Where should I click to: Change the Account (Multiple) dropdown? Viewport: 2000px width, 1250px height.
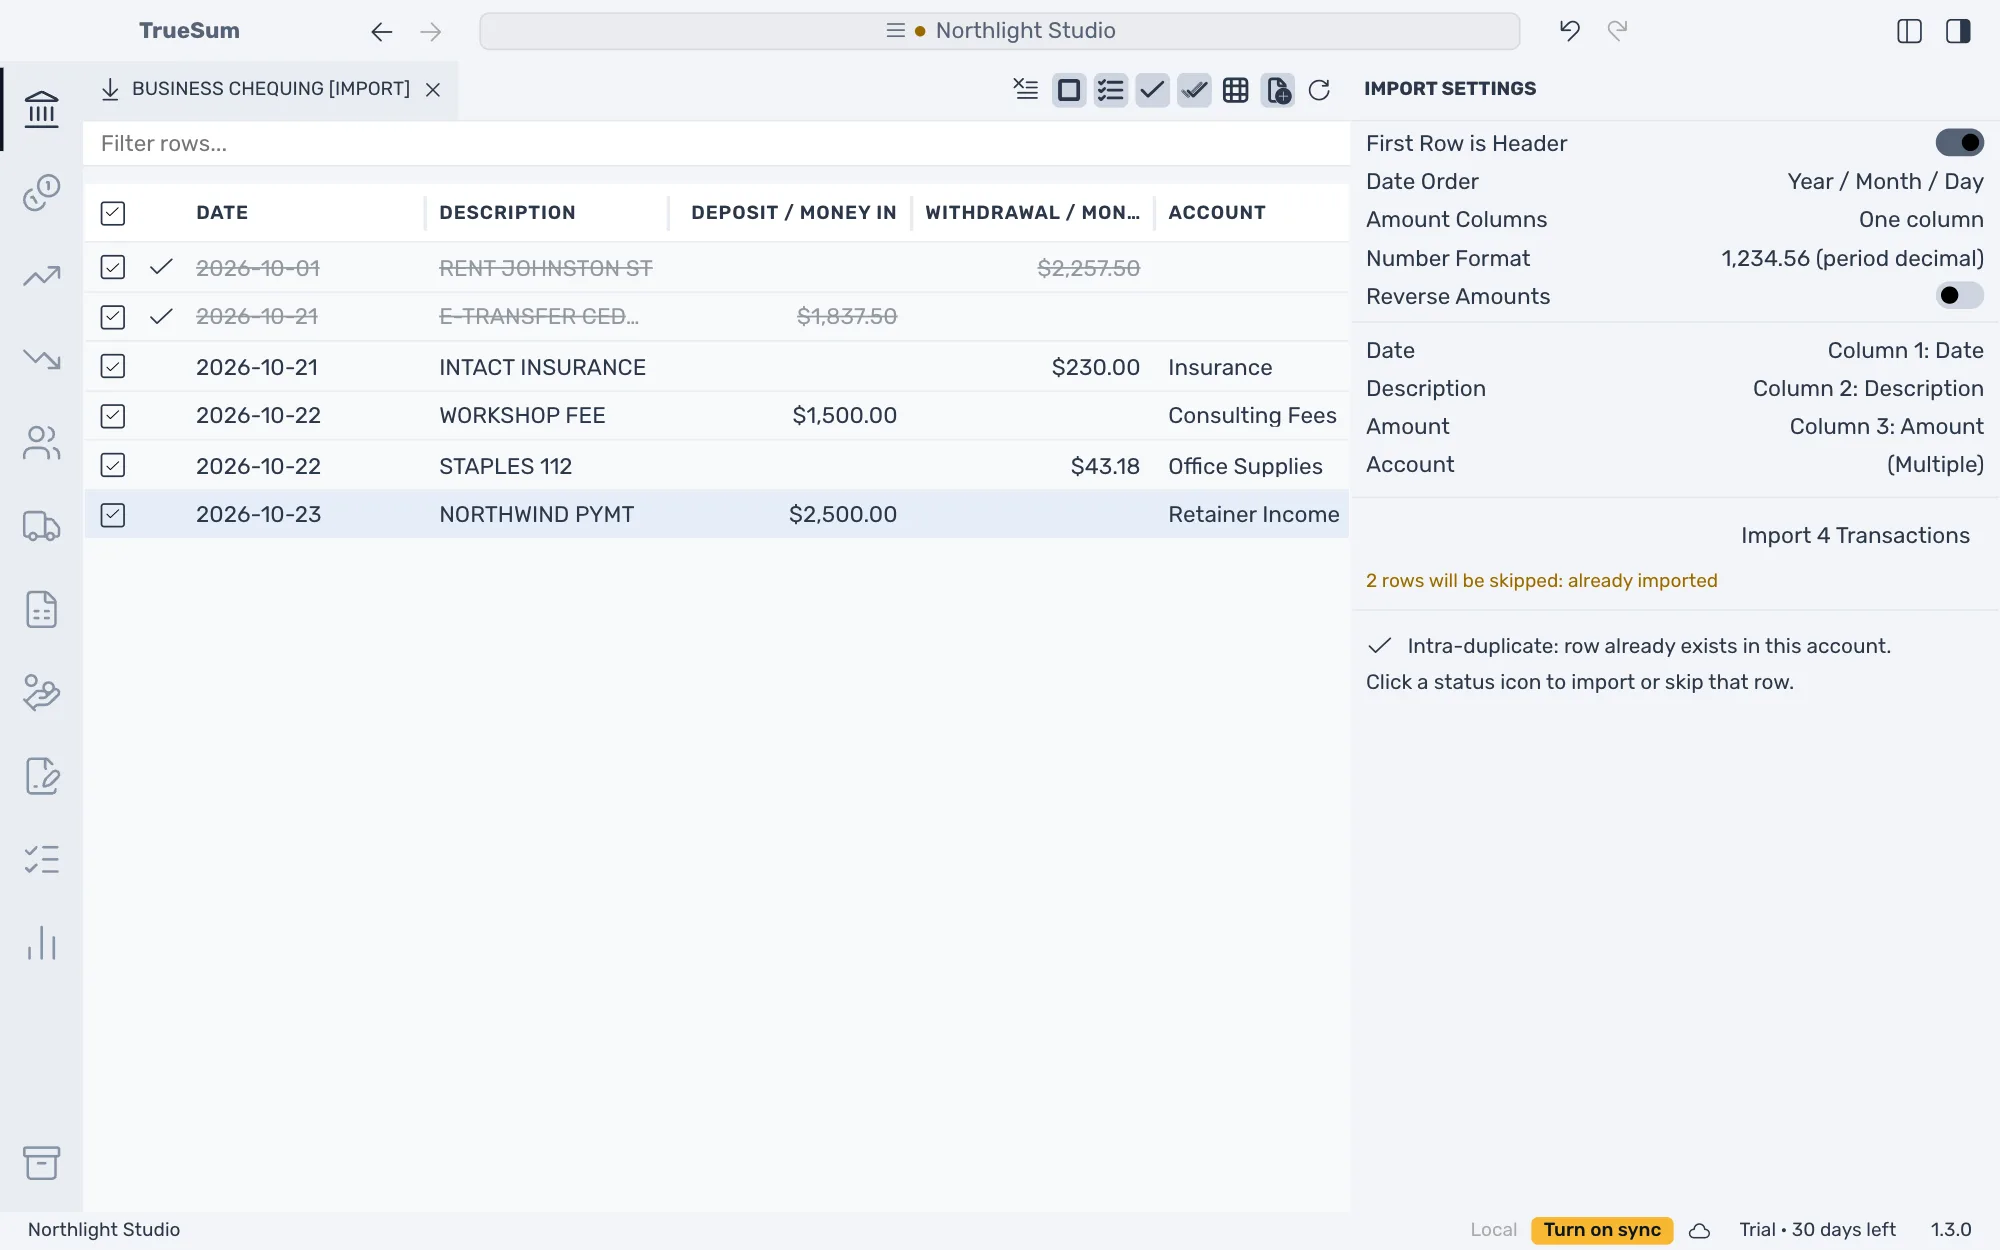point(1935,464)
